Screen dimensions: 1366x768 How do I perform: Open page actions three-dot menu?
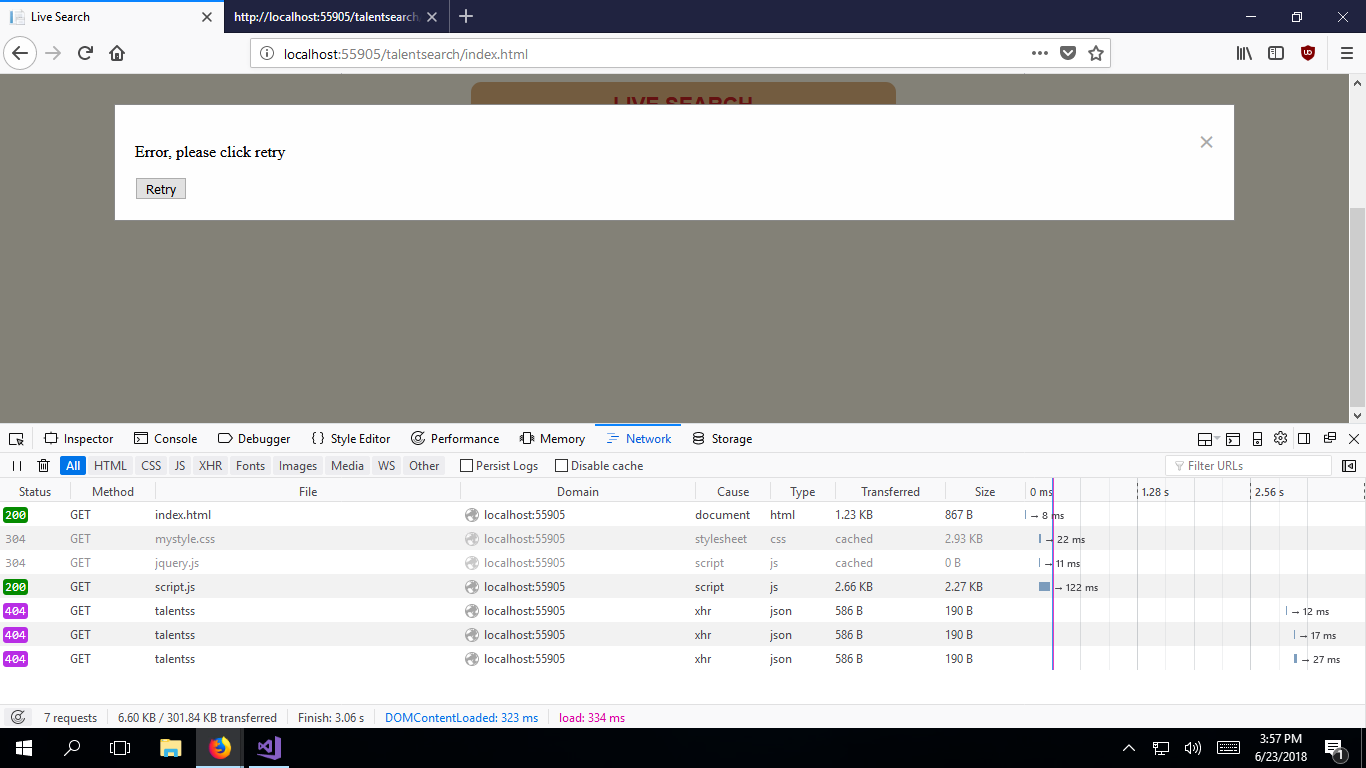click(x=1039, y=54)
